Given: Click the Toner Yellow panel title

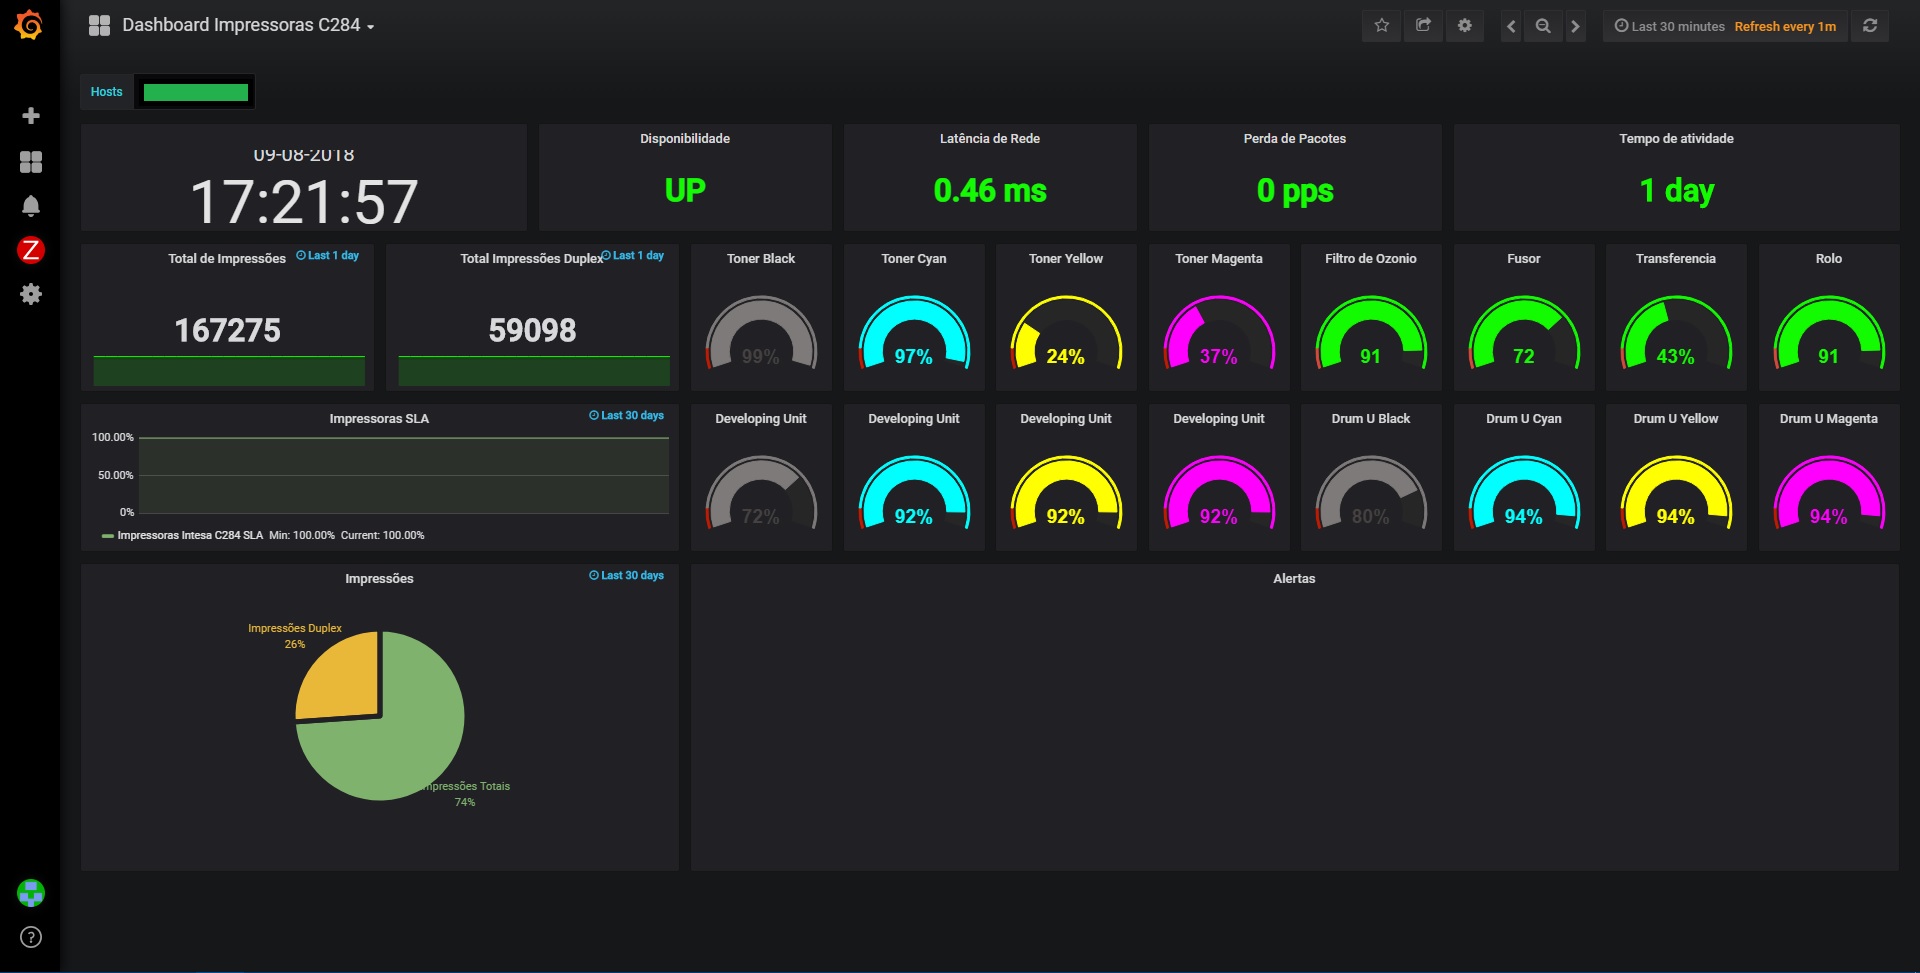Looking at the screenshot, I should pyautogui.click(x=1066, y=259).
